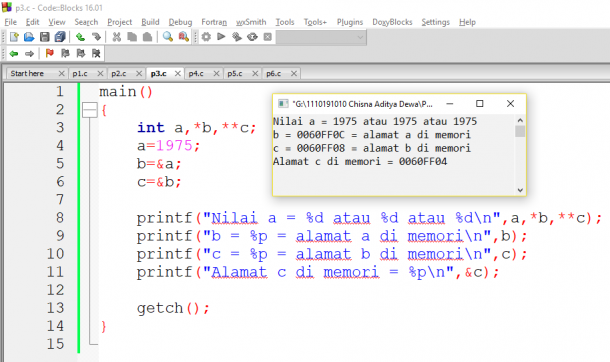610x362 pixels.
Task: Open the Settings menu
Action: click(435, 22)
